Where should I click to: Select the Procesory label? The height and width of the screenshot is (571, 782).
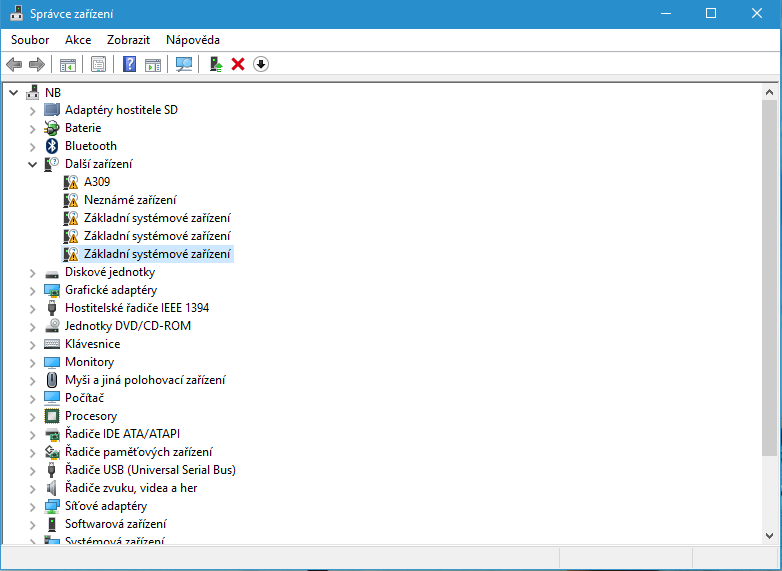[x=91, y=416]
